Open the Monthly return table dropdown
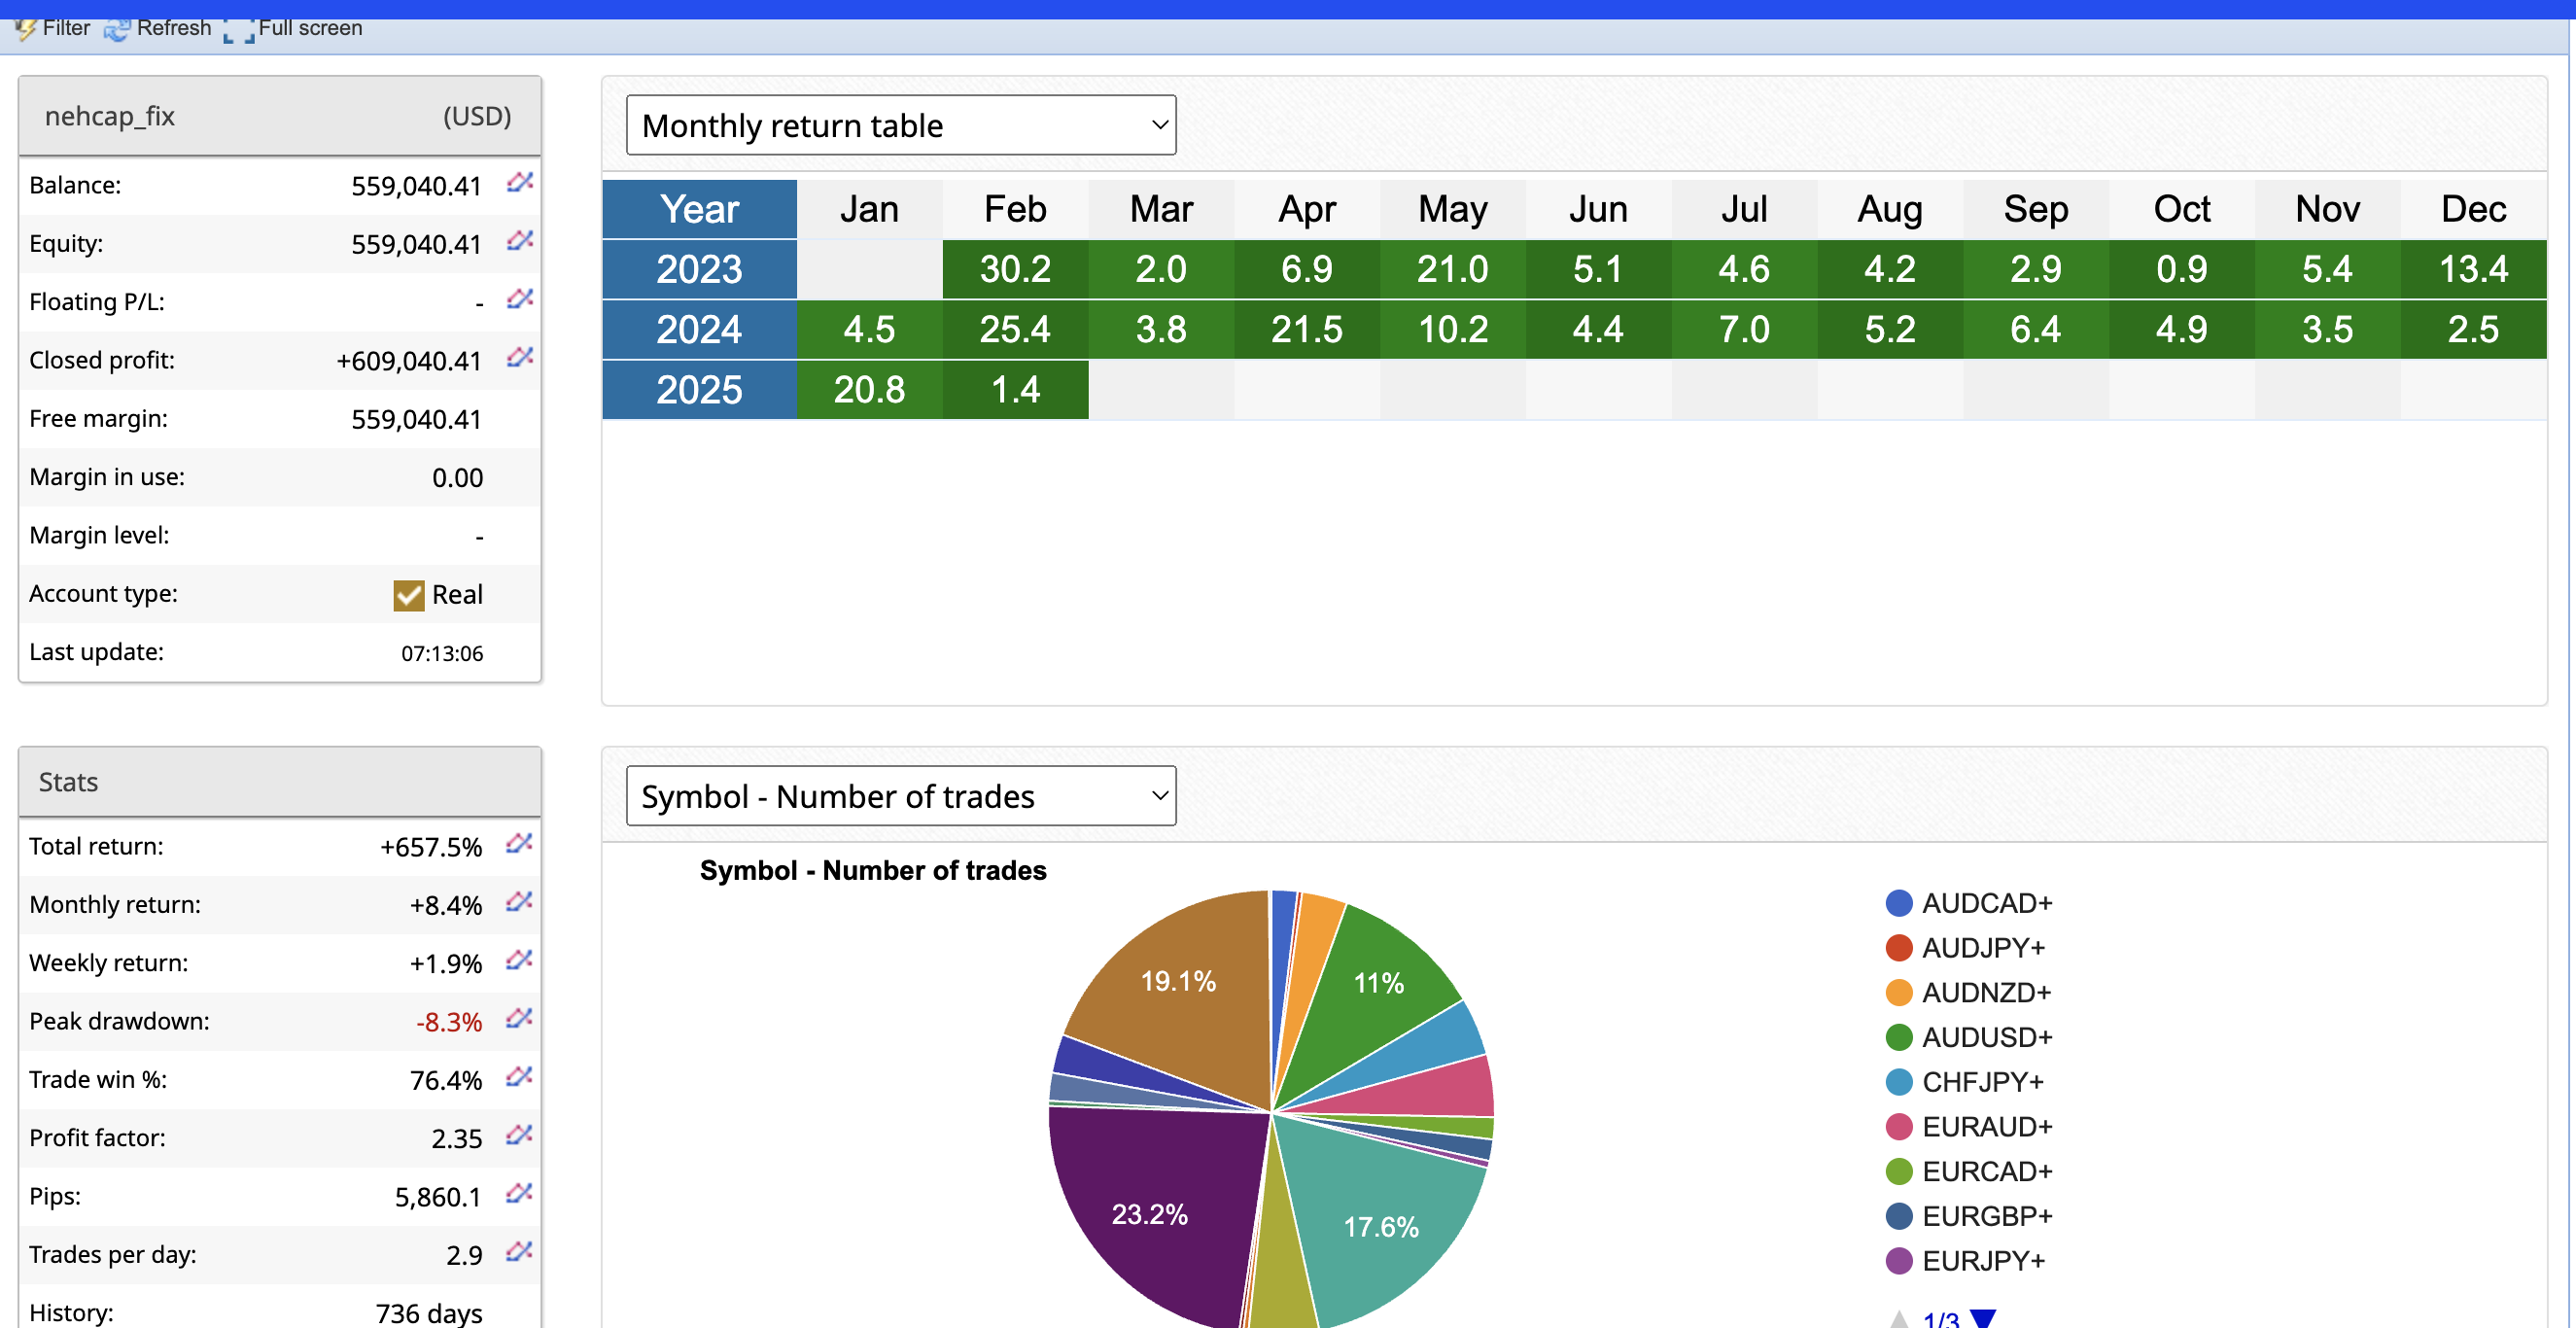Viewport: 2576px width, 1328px height. [900, 125]
